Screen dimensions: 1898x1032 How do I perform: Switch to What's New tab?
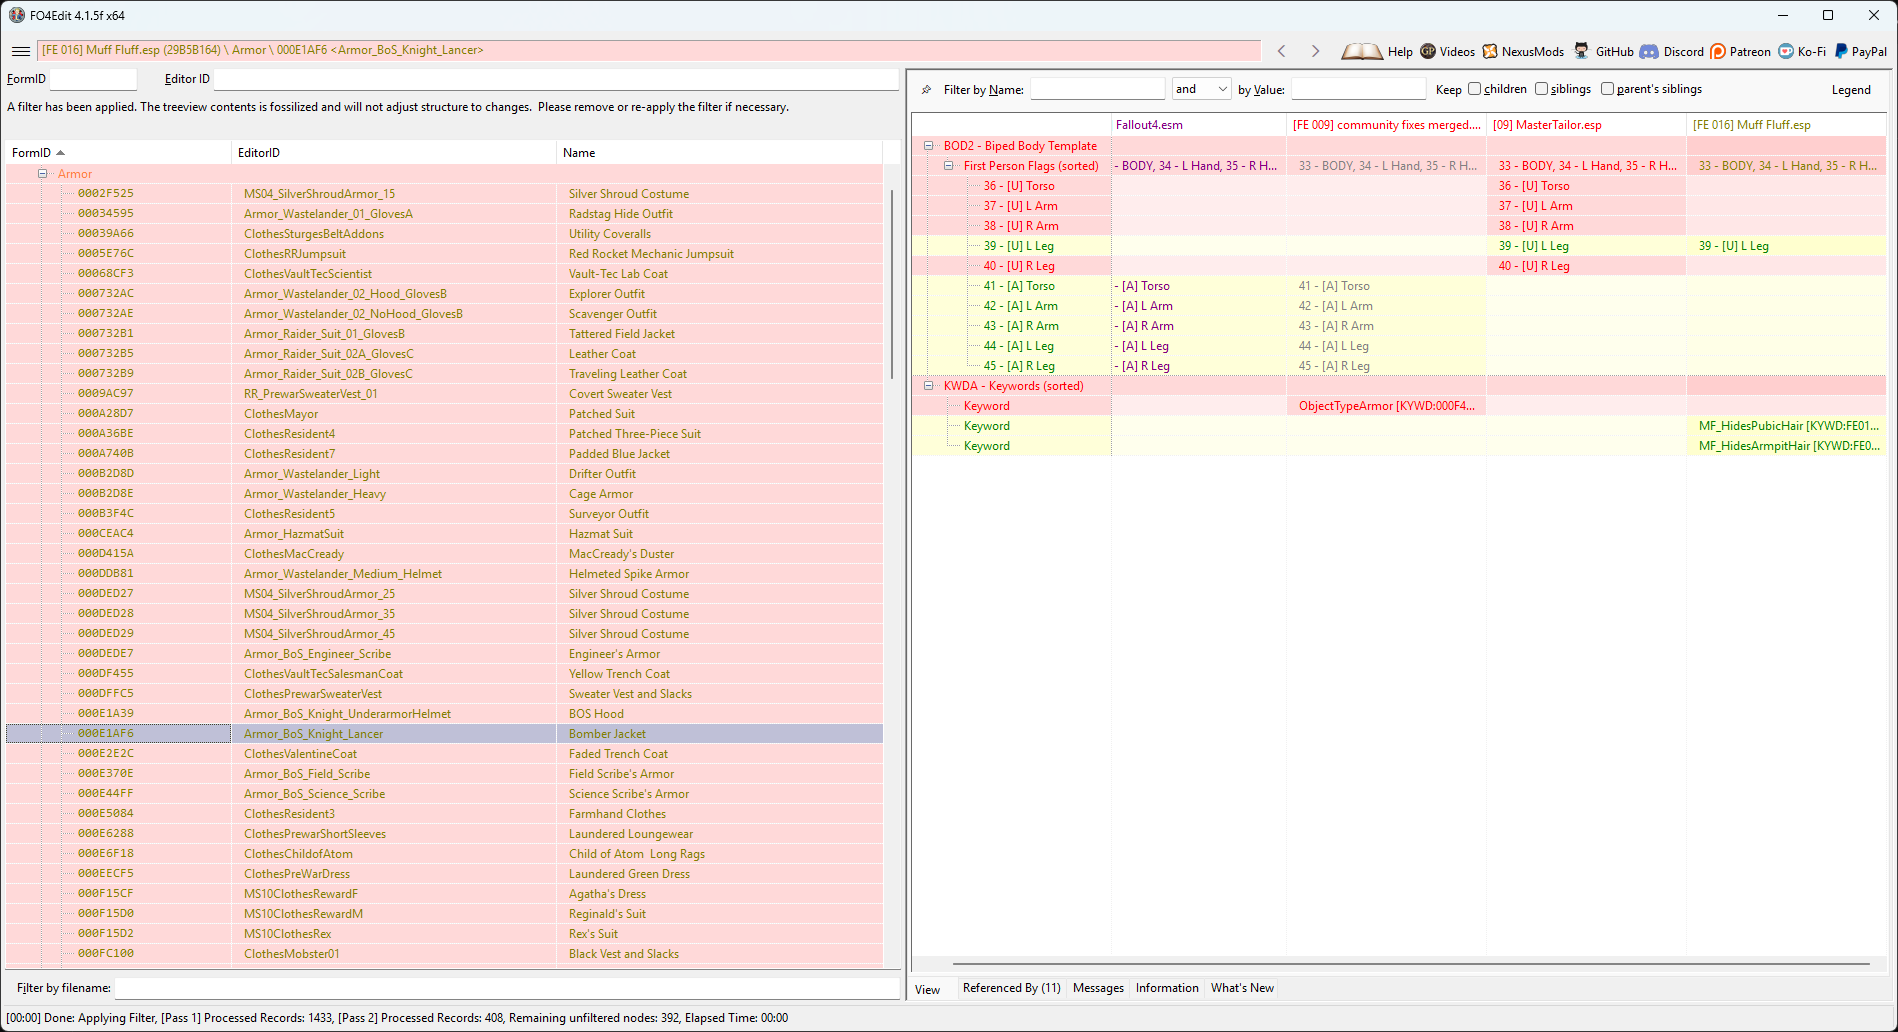point(1242,988)
